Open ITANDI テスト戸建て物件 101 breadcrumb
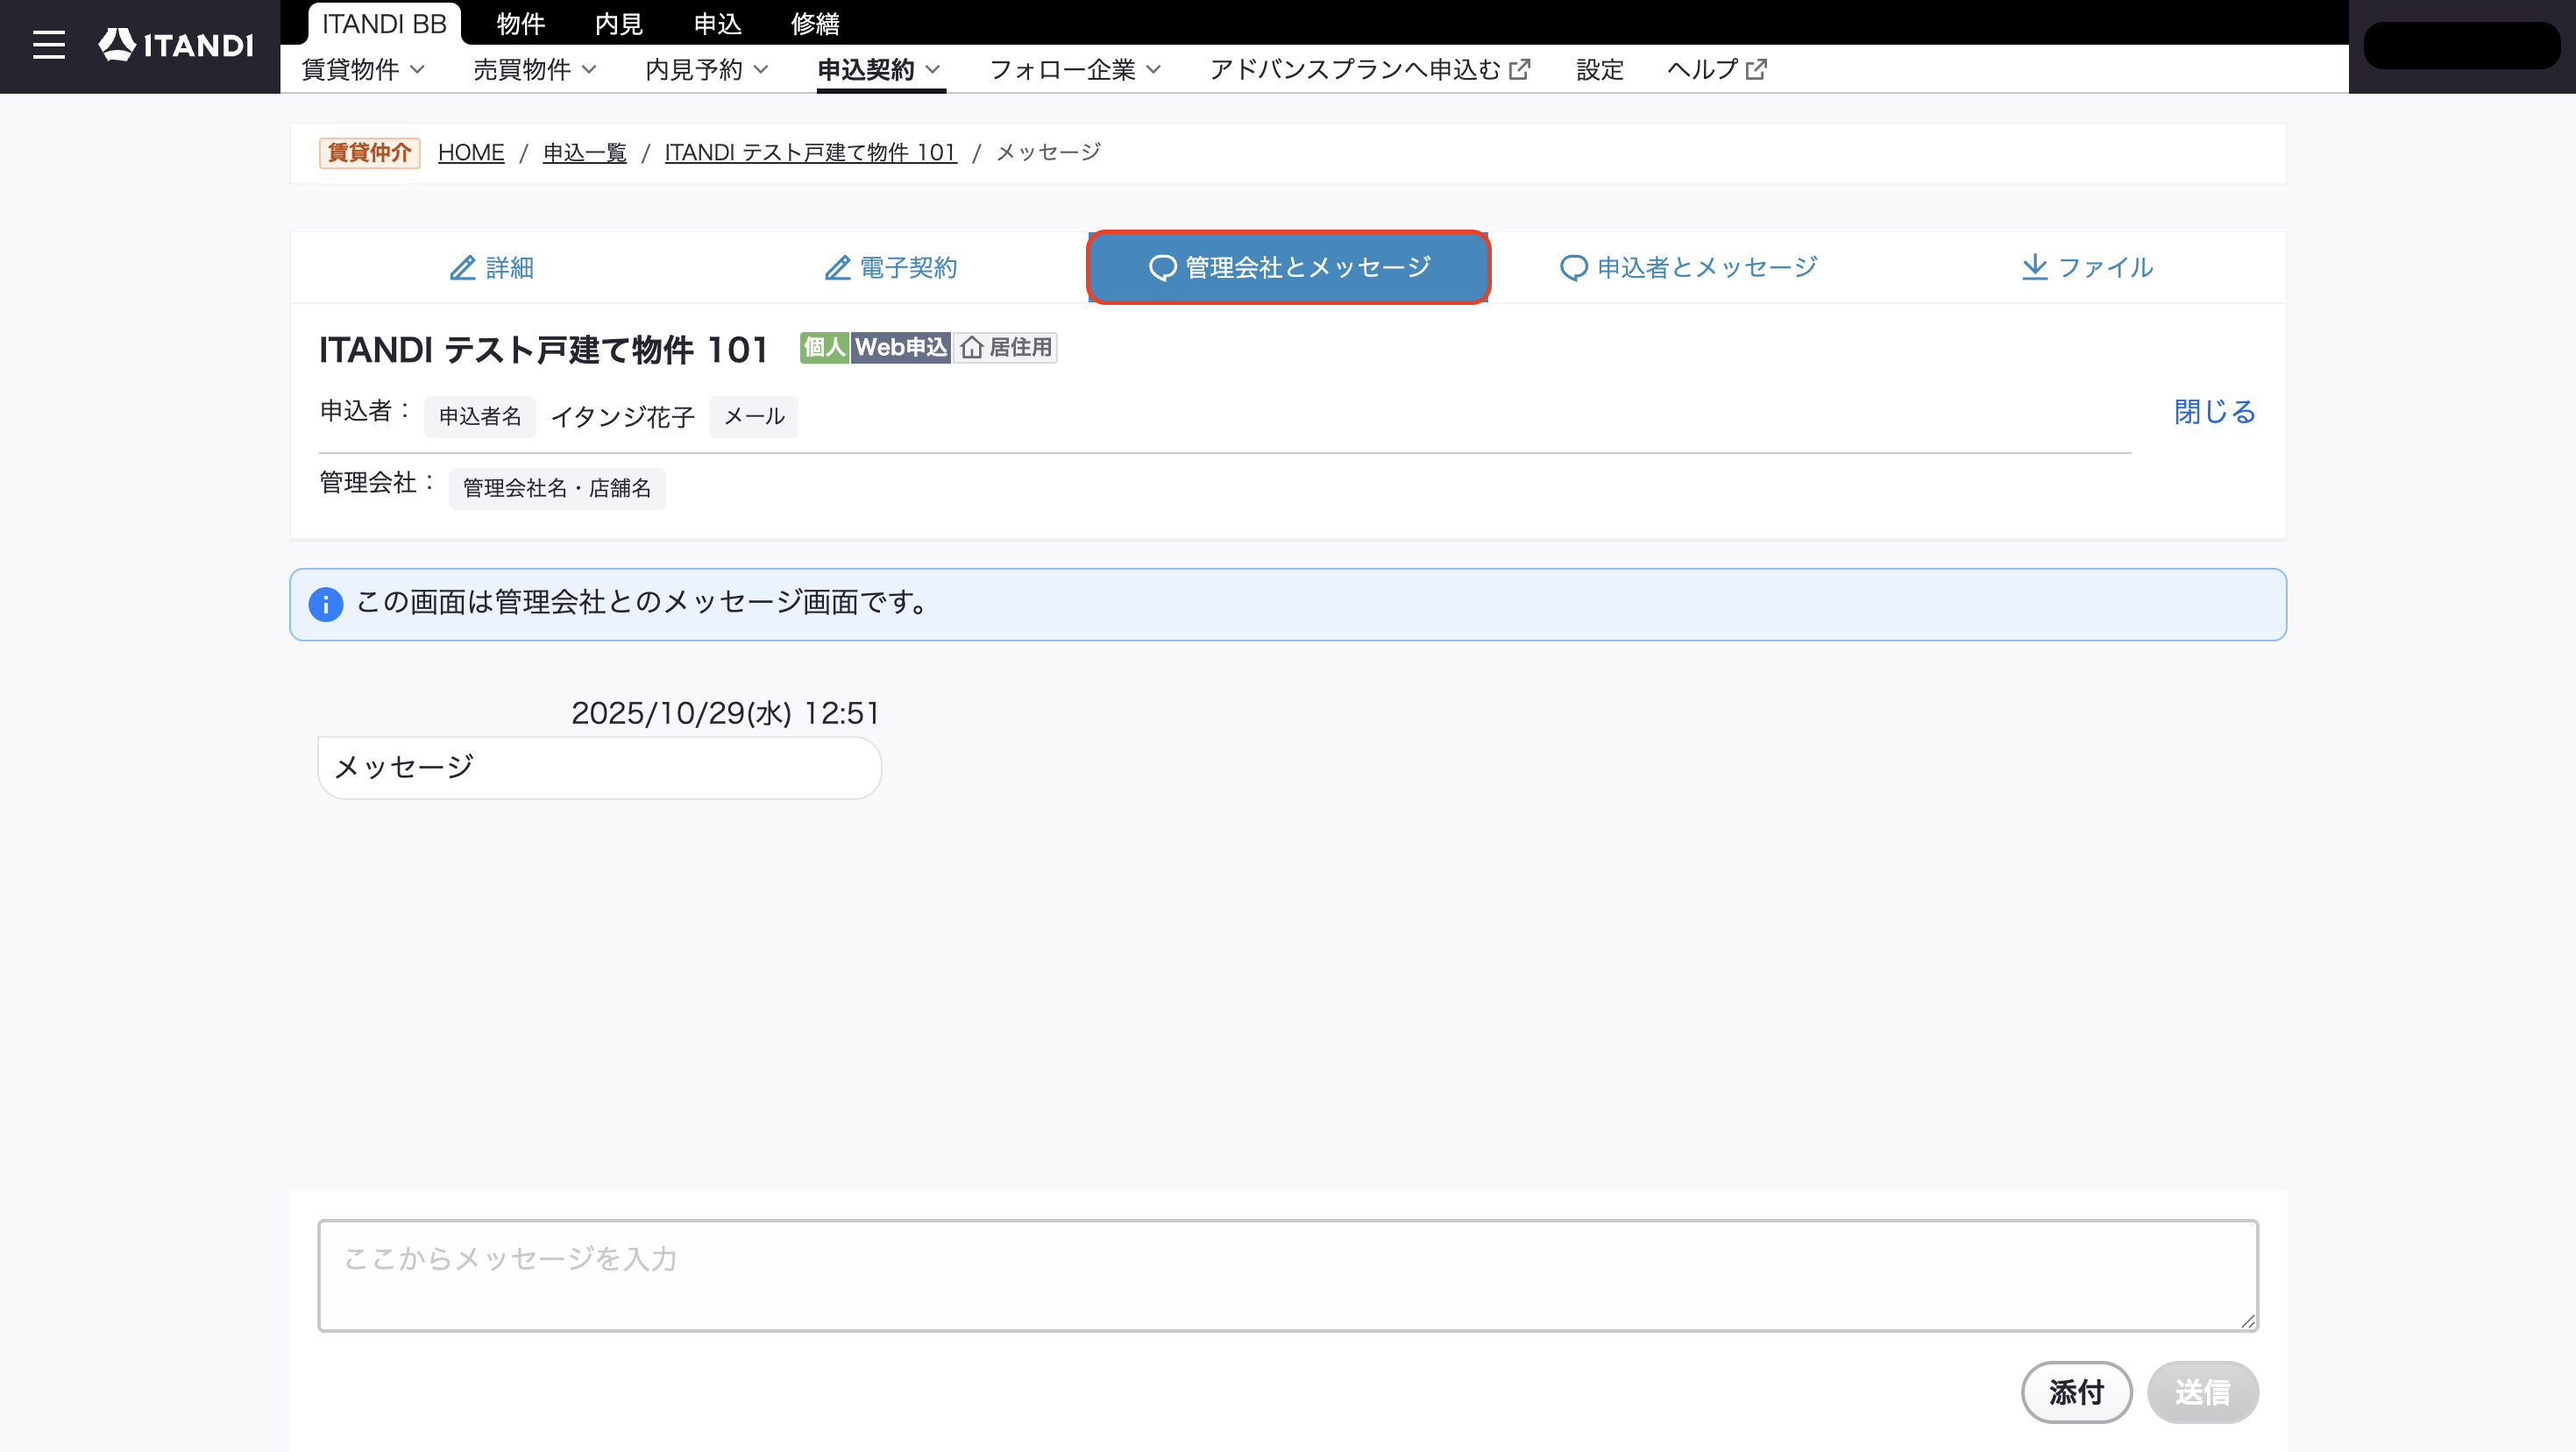 click(811, 153)
